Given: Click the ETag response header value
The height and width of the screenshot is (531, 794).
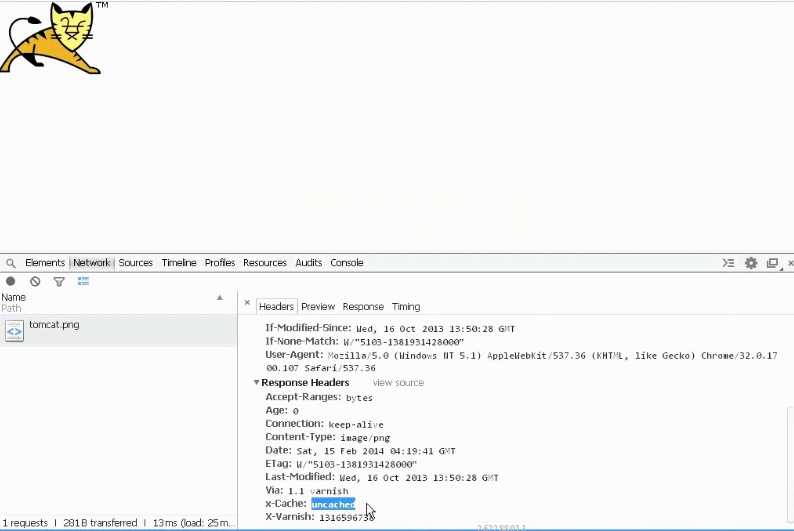Looking at the screenshot, I should click(356, 464).
